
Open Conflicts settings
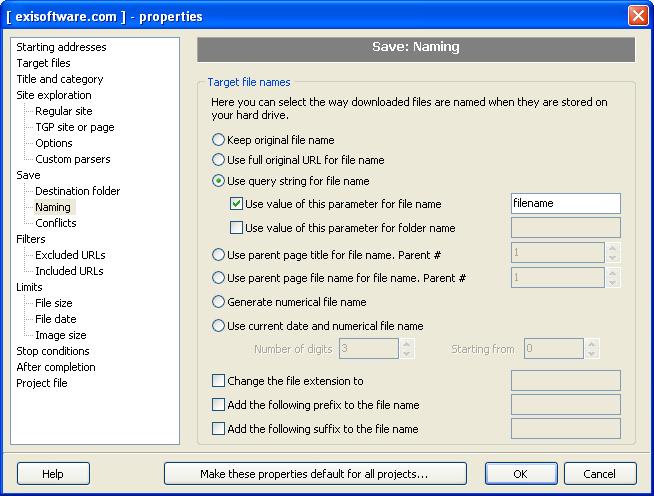tap(56, 223)
